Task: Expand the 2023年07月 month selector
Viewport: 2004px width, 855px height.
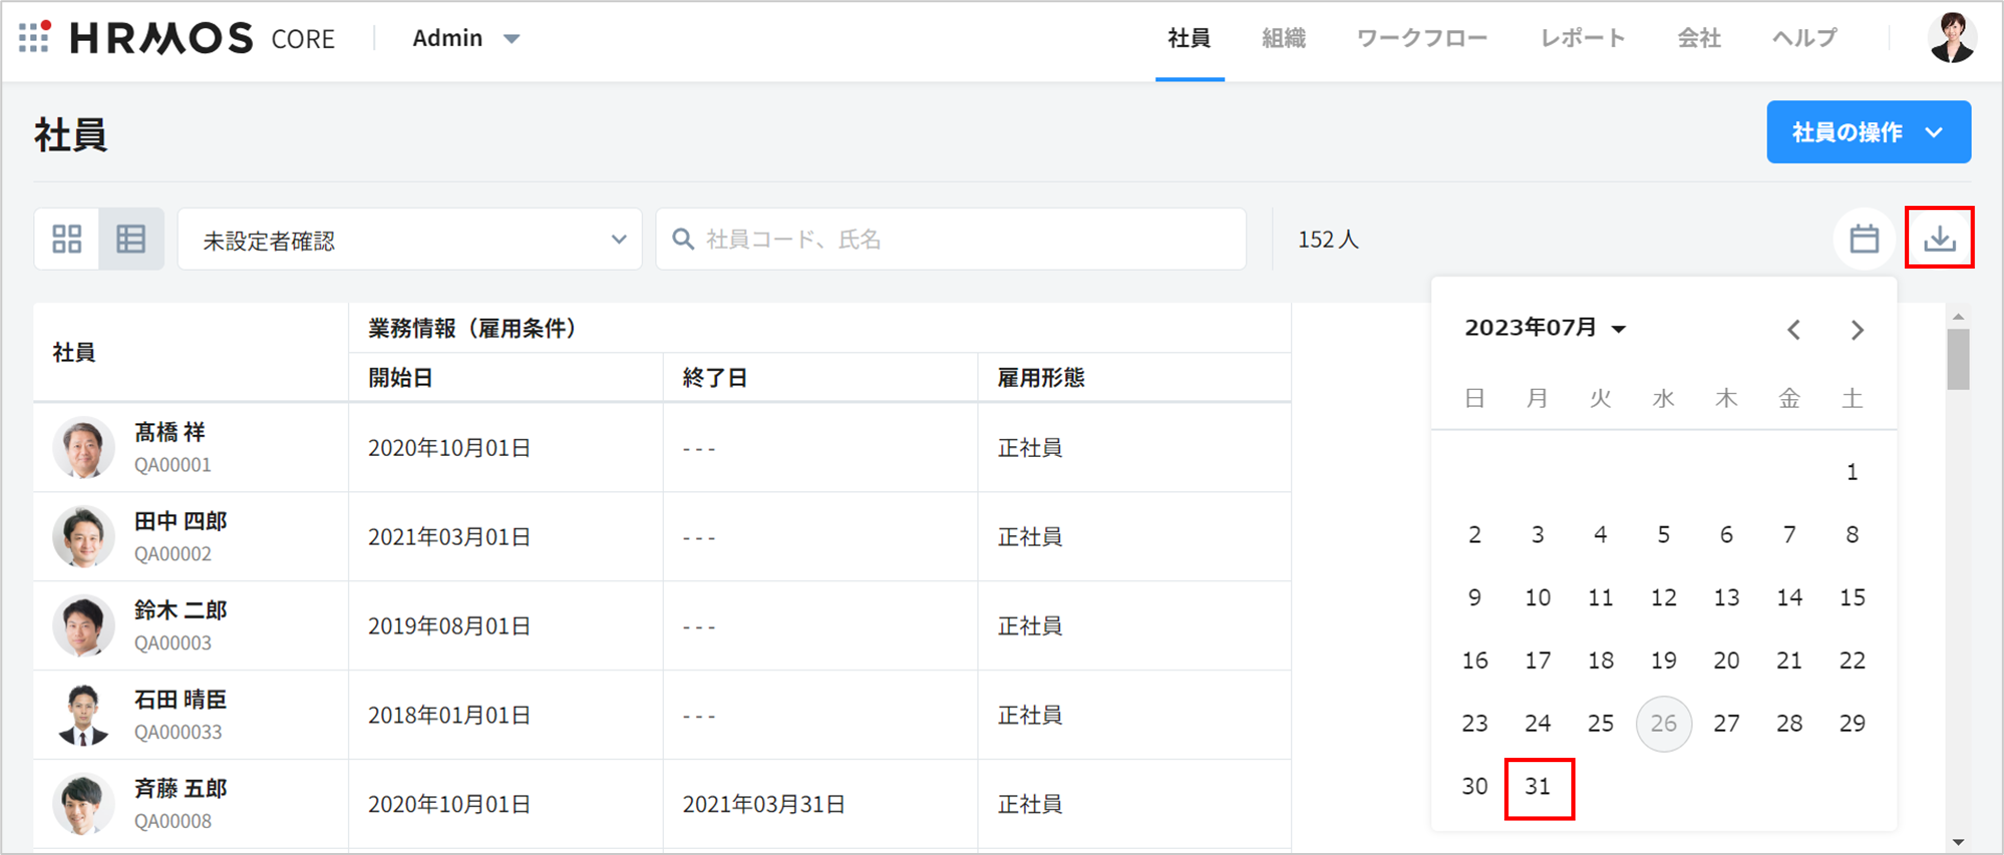Action: point(1545,328)
